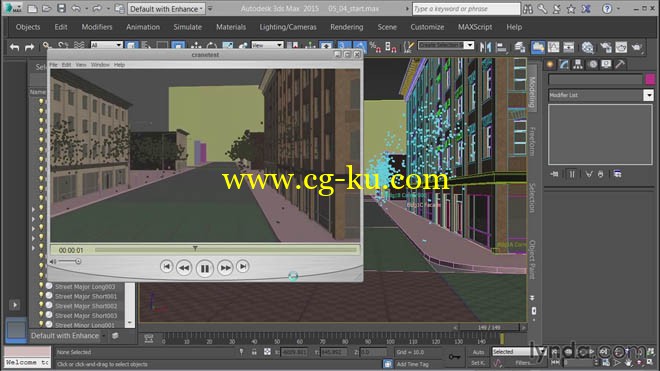The width and height of the screenshot is (660, 371).
Task: Click the Redo arrow on main toolbar
Action: click(x=29, y=47)
